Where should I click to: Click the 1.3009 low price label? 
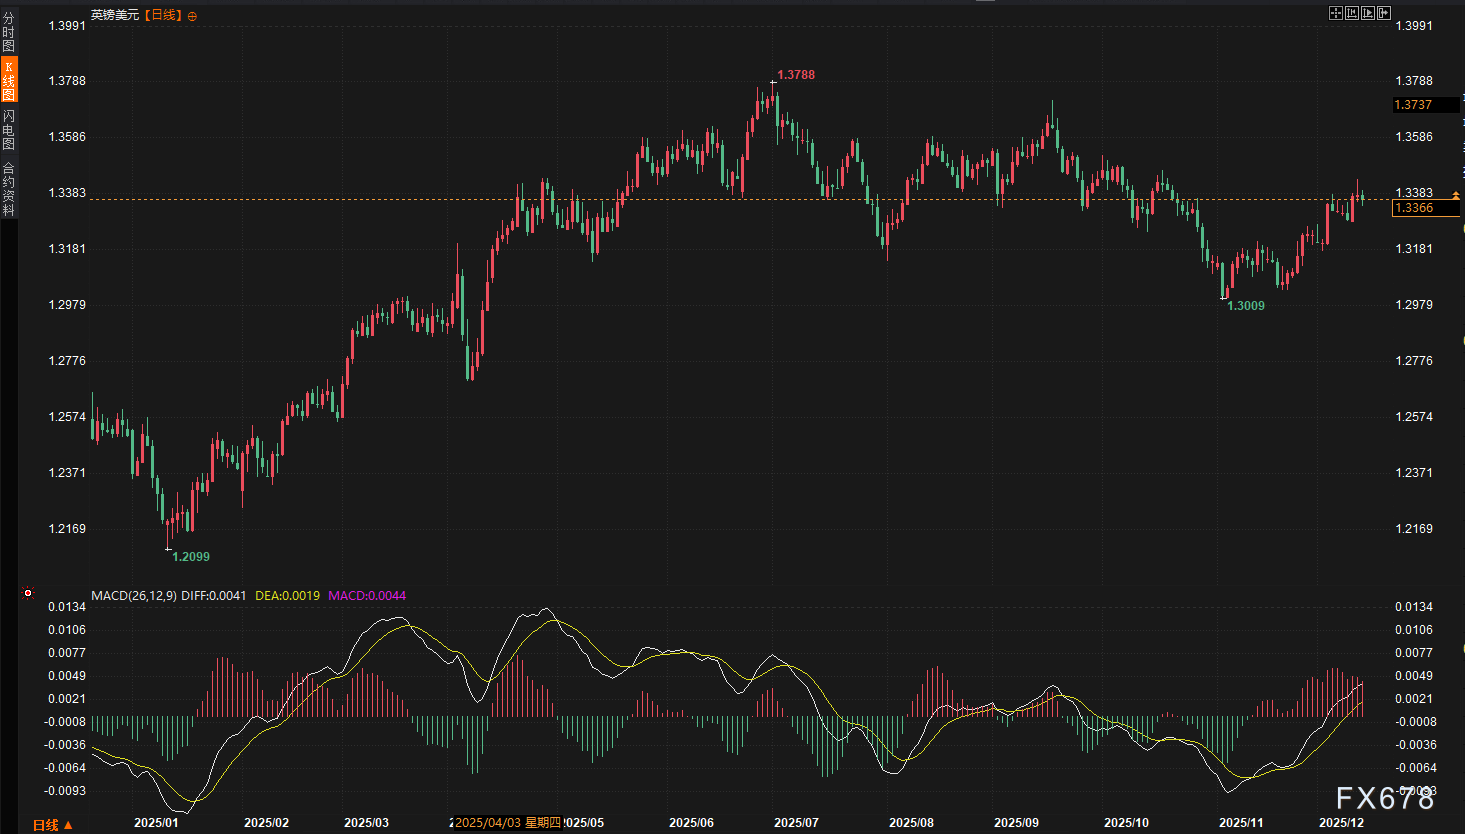point(1246,305)
